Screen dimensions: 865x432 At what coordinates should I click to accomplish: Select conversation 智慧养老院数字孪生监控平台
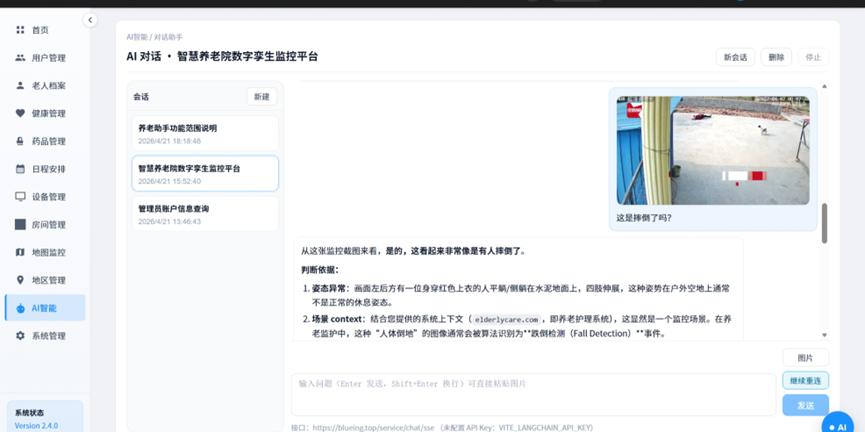205,173
